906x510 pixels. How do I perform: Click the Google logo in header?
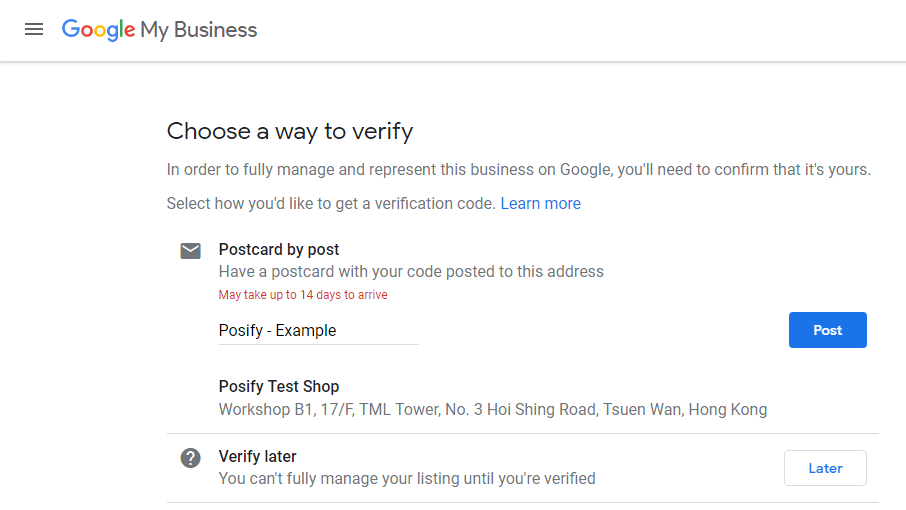pos(98,30)
